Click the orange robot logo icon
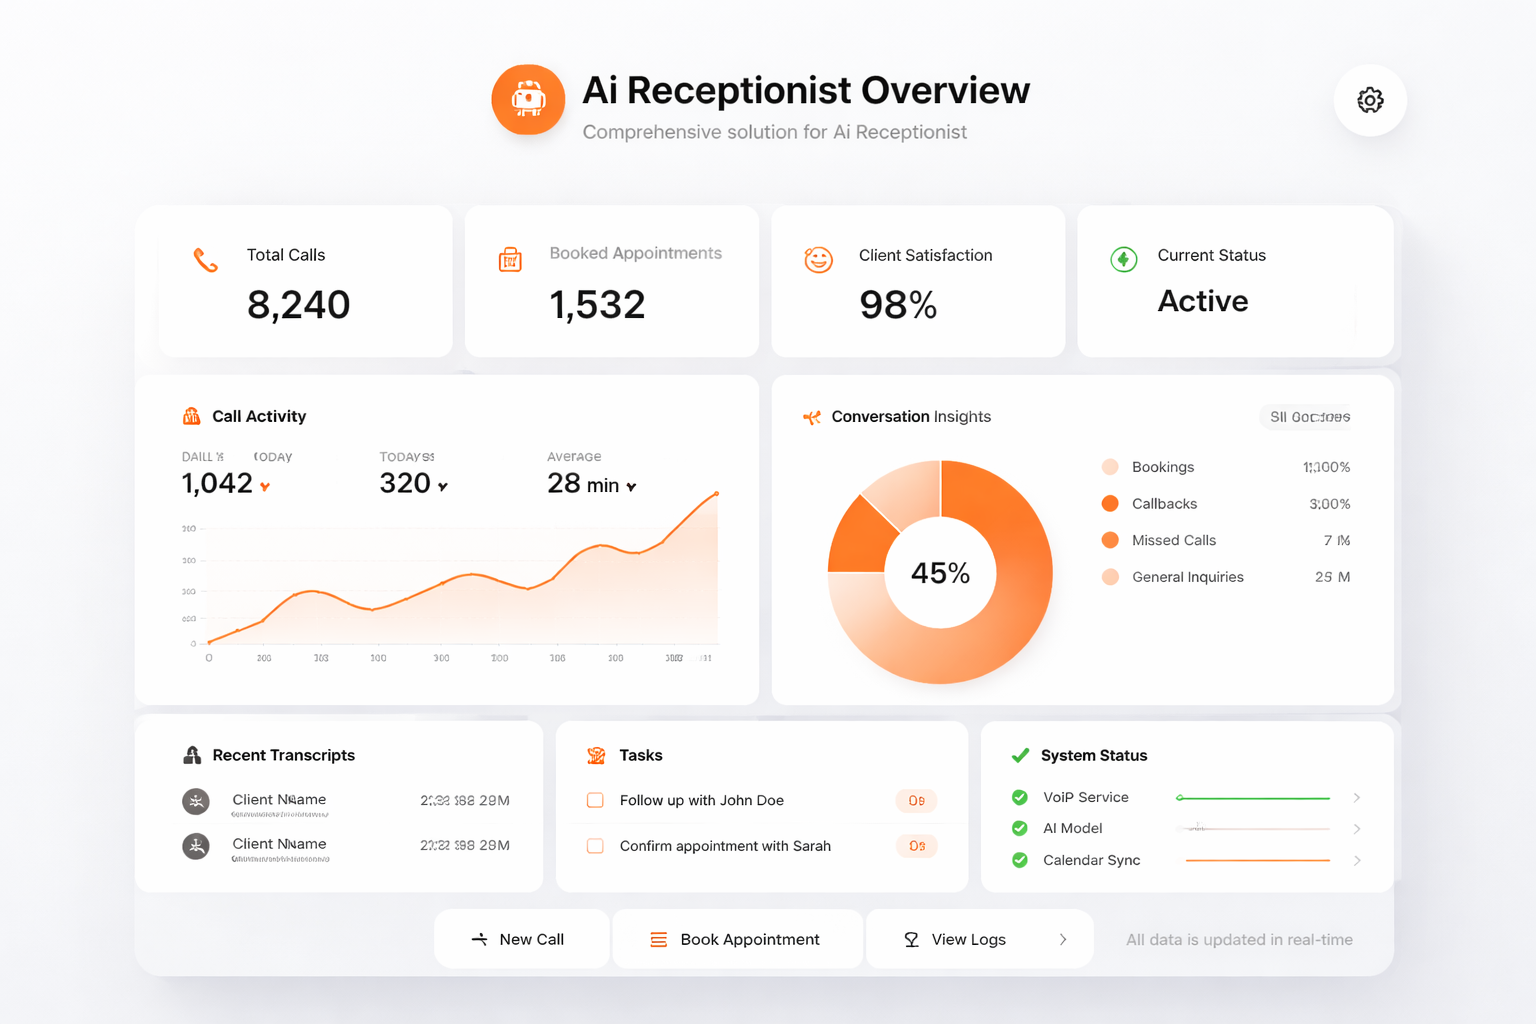The image size is (1536, 1024). point(528,100)
